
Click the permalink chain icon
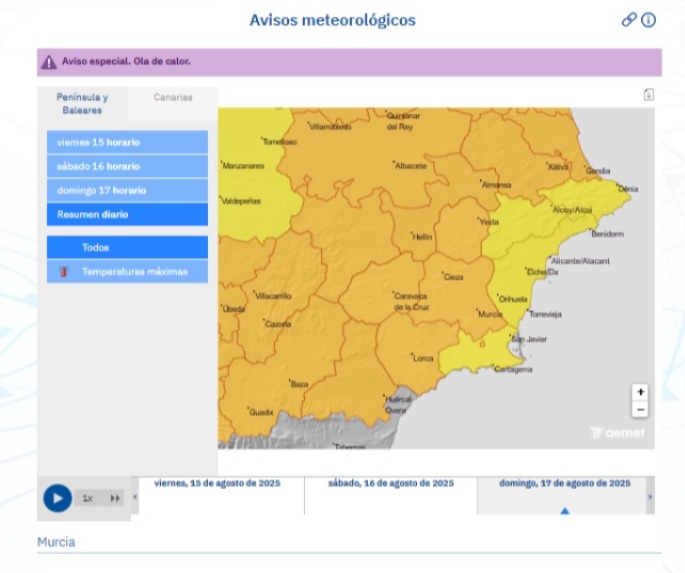(629, 20)
